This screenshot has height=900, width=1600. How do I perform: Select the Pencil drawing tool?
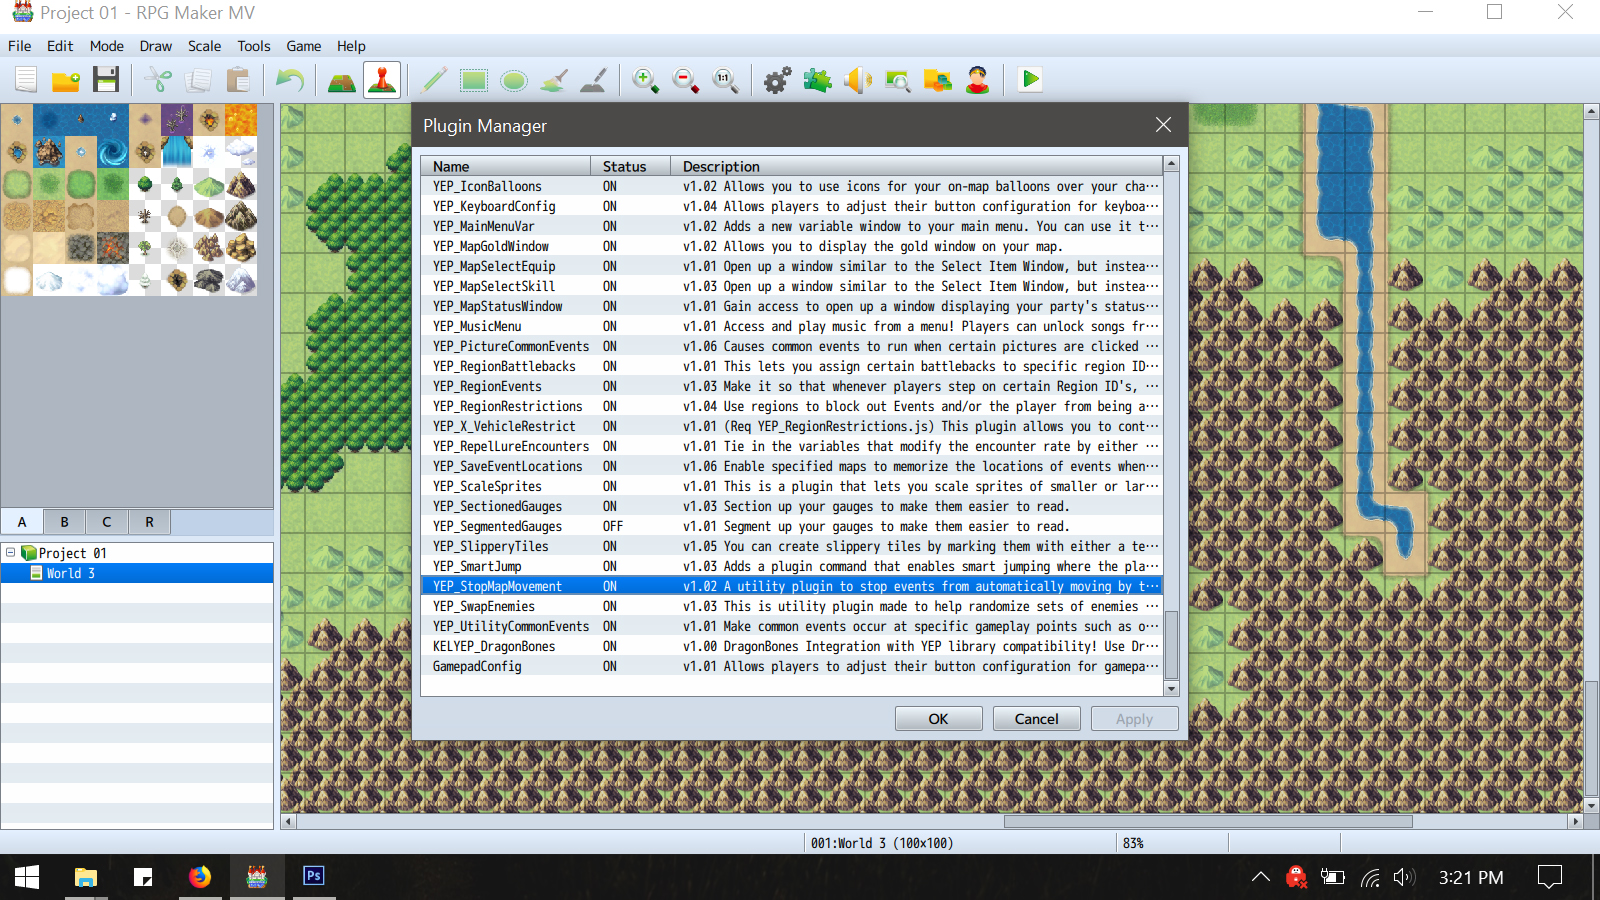pos(434,80)
